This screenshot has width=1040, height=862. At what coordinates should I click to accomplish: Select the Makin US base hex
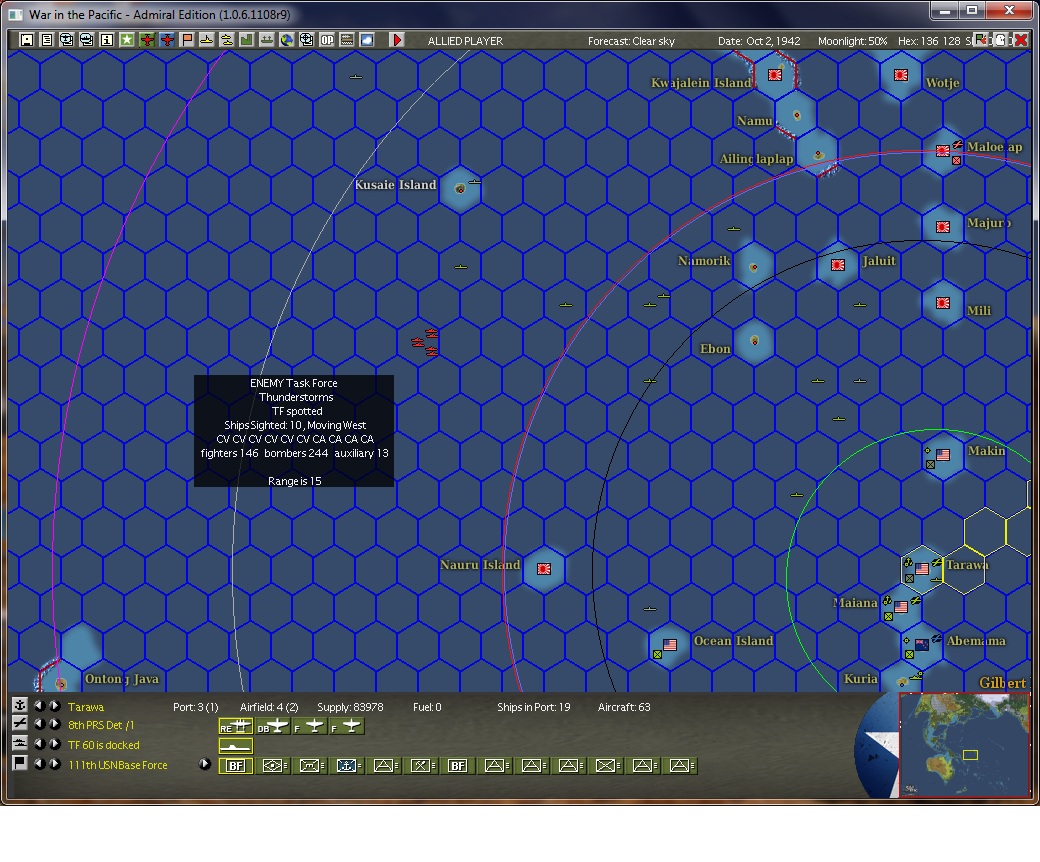click(942, 455)
